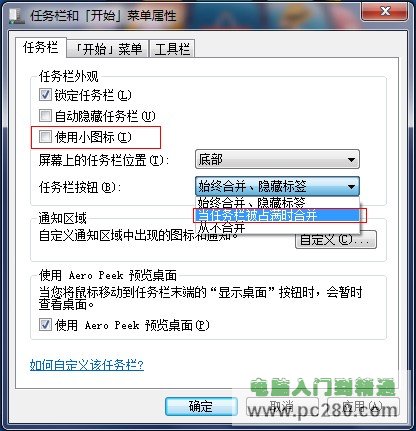Click the arrow of the 任务栏按钮 combo box
The width and height of the screenshot is (416, 431).
pos(351,186)
